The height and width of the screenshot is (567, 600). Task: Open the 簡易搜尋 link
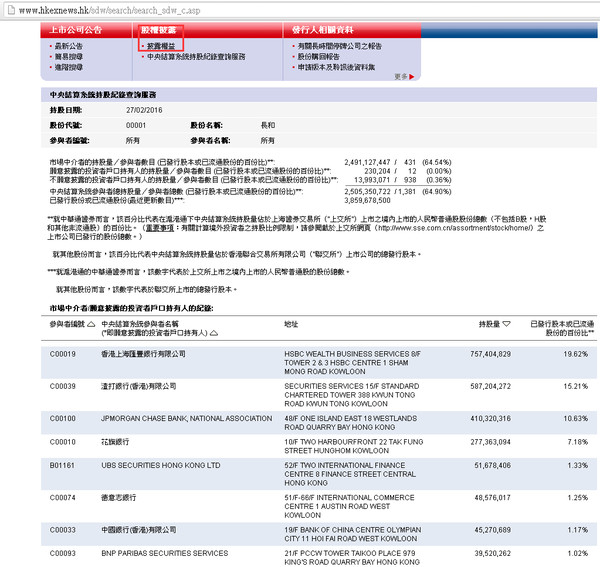[x=68, y=57]
